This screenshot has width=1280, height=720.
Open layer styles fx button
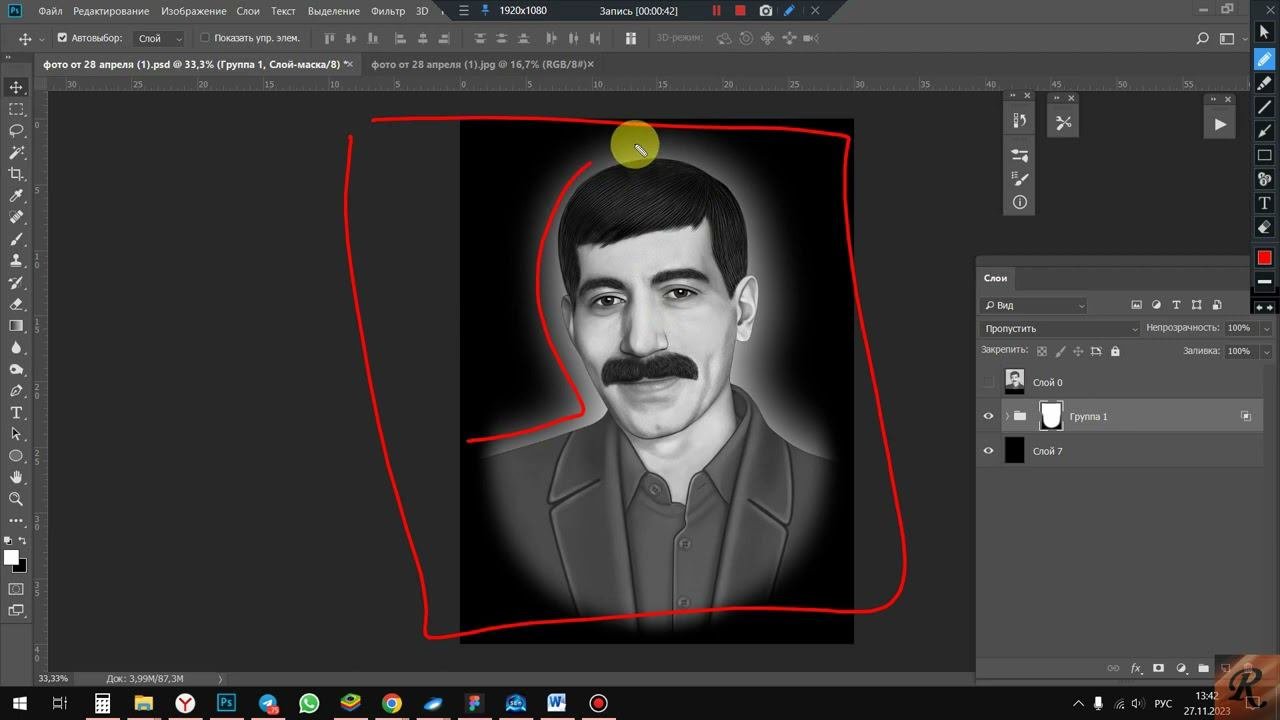tap(1136, 668)
